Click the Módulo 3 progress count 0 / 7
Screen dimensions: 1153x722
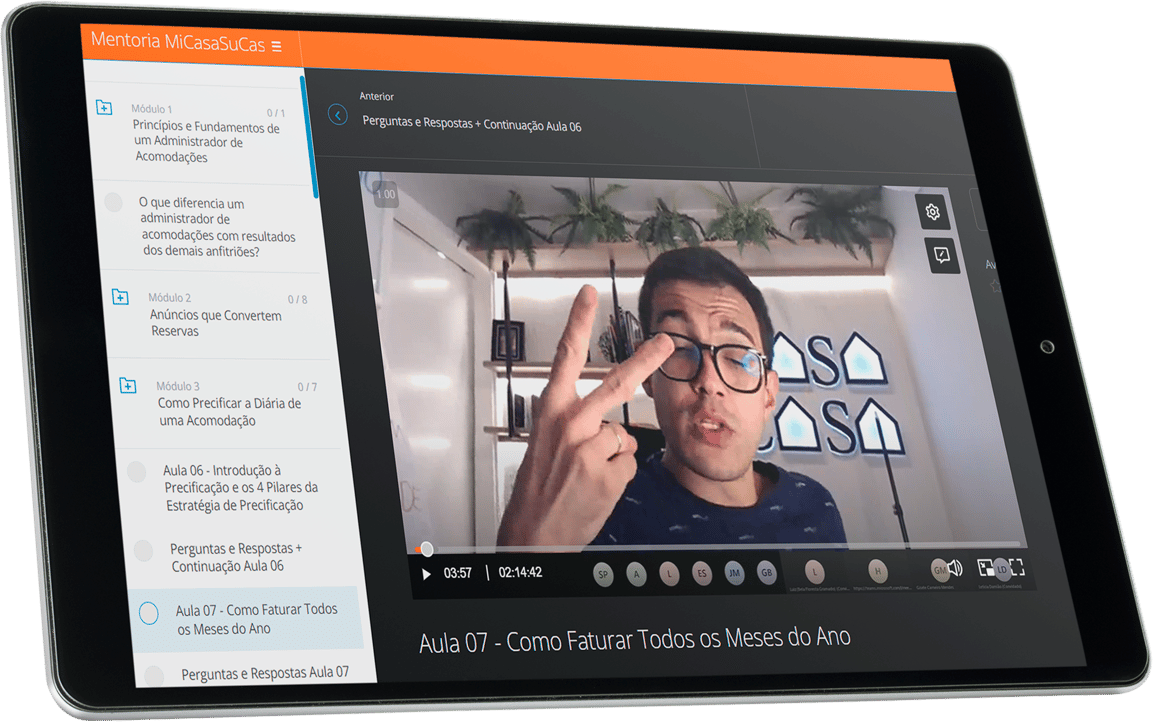click(x=307, y=387)
